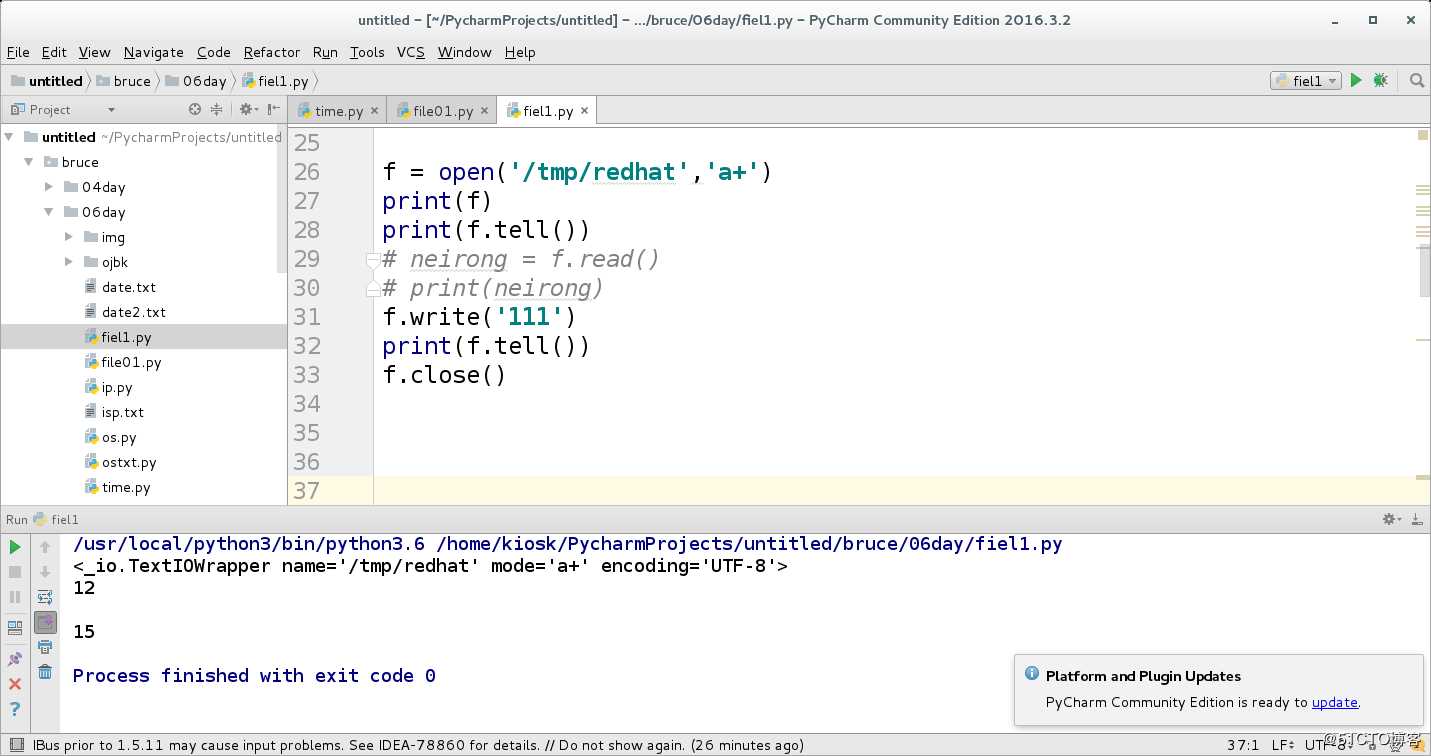Image resolution: width=1431 pixels, height=756 pixels.
Task: Open Project panel gear settings
Action: click(x=248, y=109)
